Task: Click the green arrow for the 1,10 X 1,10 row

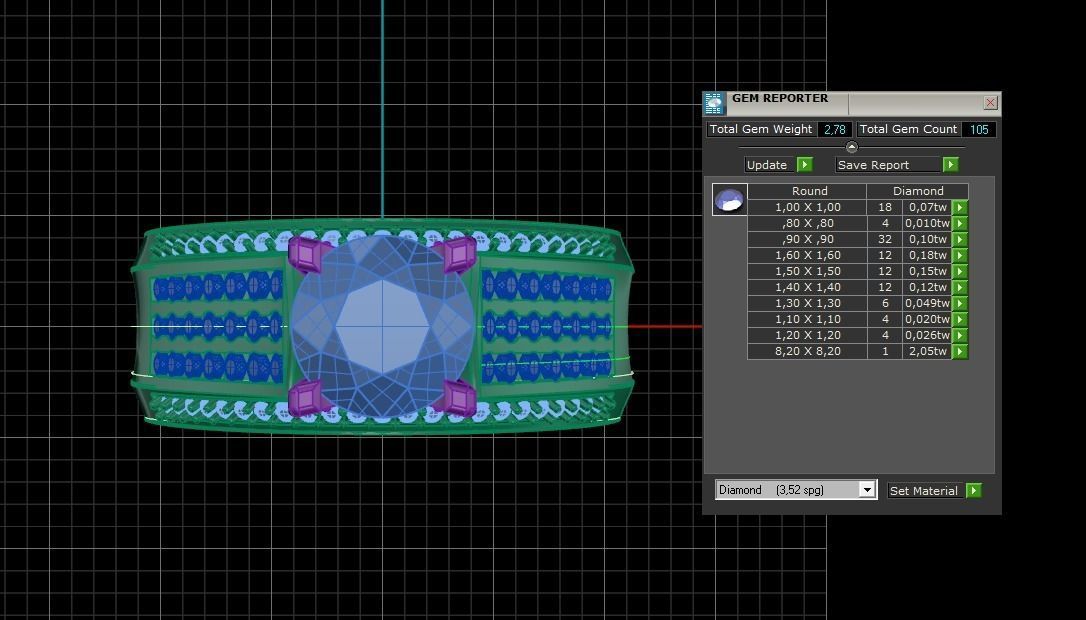Action: pos(960,319)
